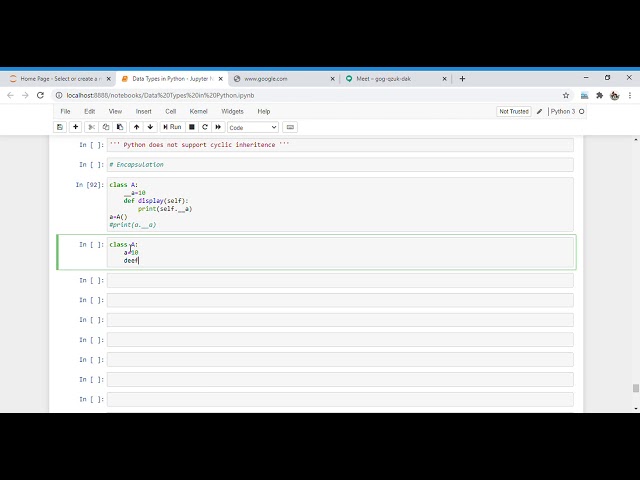Paste cells below icon
640x480 pixels.
point(120,127)
